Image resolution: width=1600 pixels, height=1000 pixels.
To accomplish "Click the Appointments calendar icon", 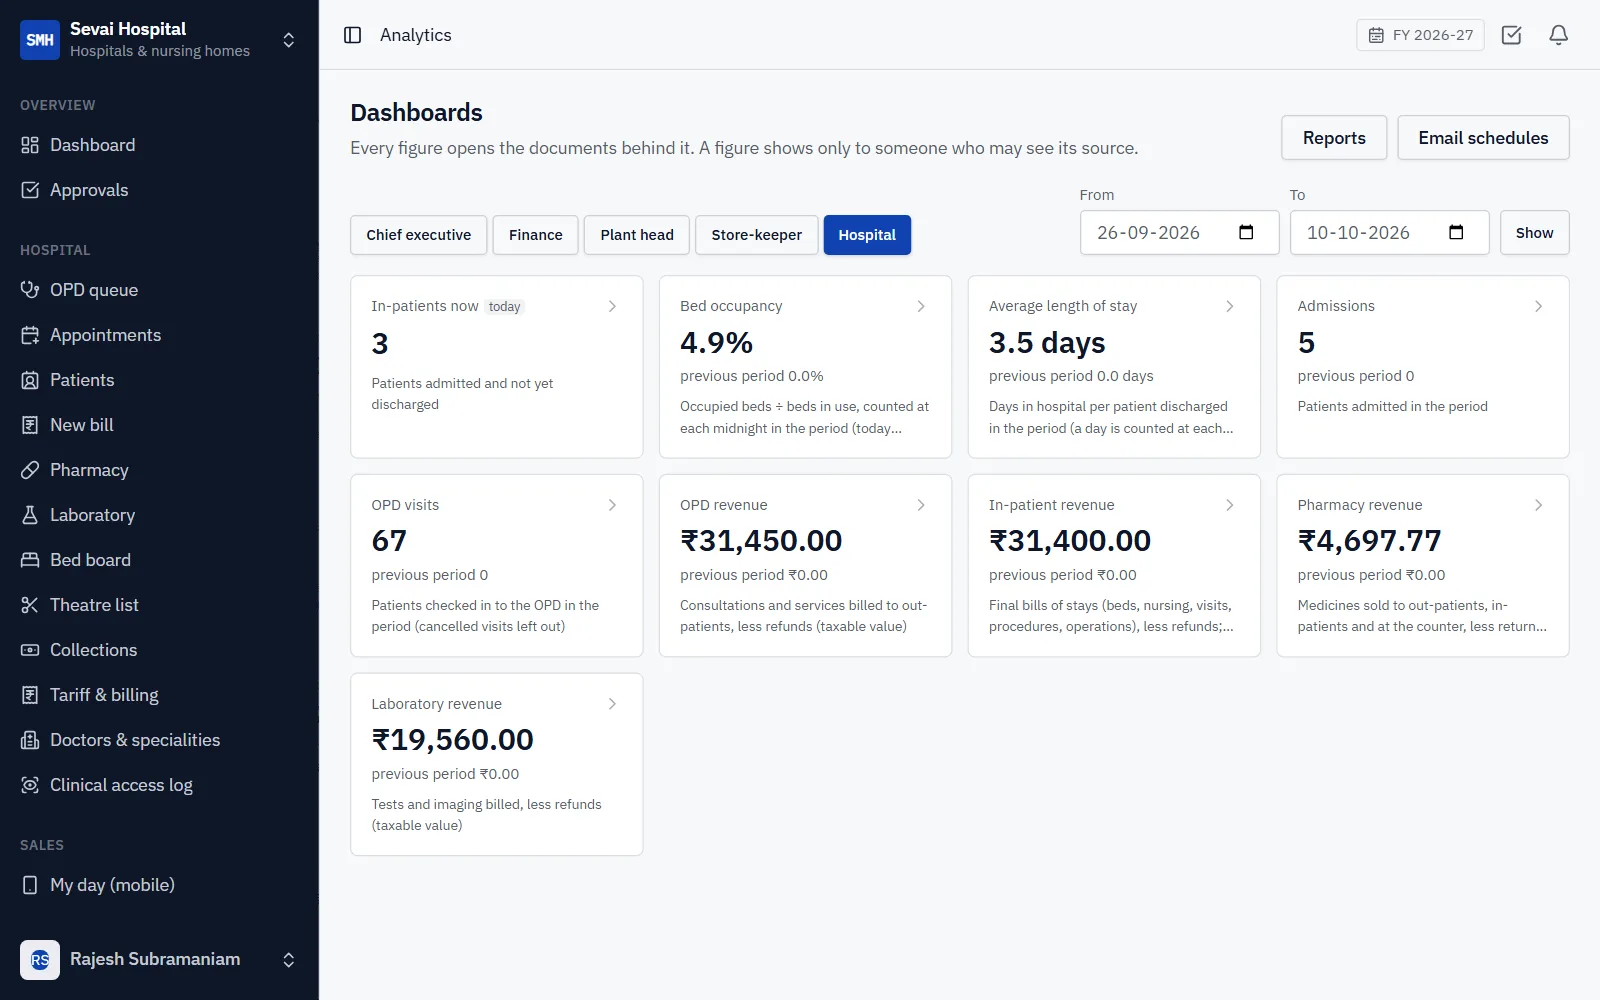I will pyautogui.click(x=30, y=335).
